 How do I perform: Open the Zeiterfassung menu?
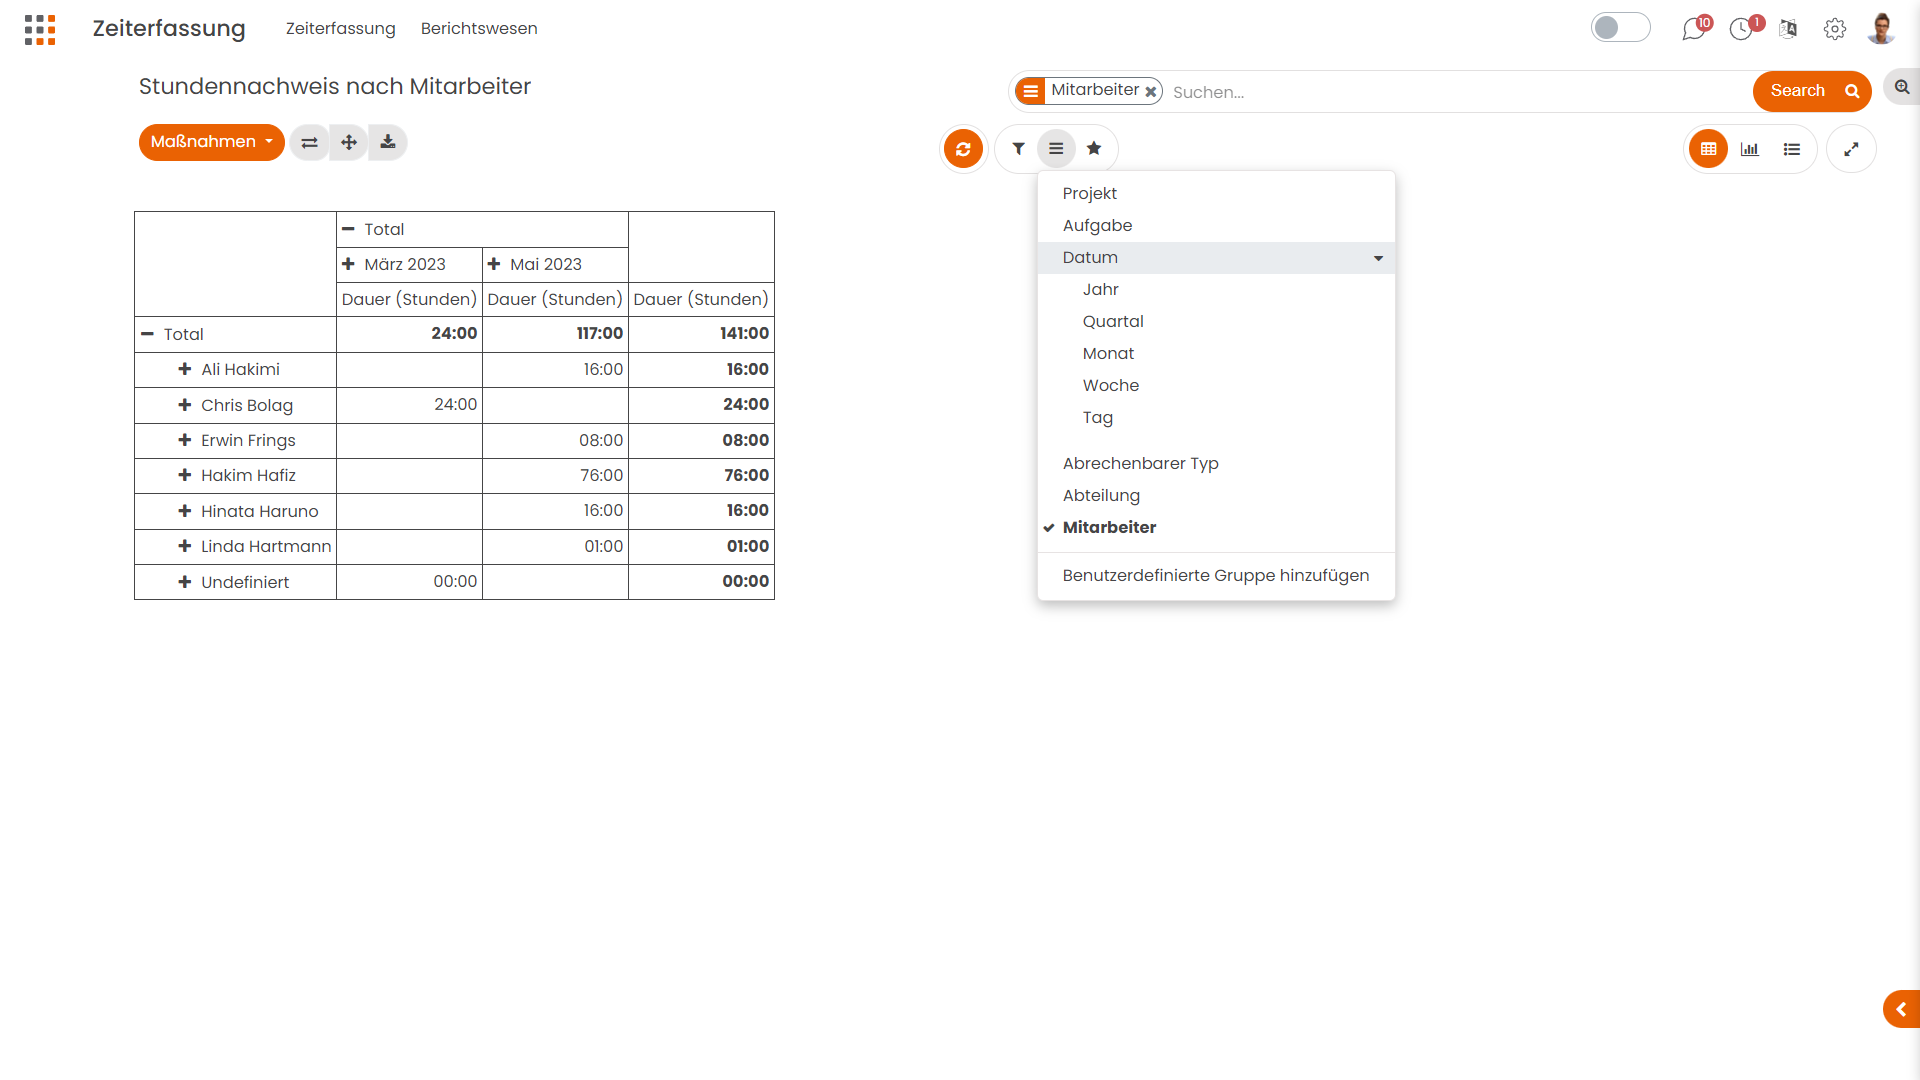coord(340,28)
